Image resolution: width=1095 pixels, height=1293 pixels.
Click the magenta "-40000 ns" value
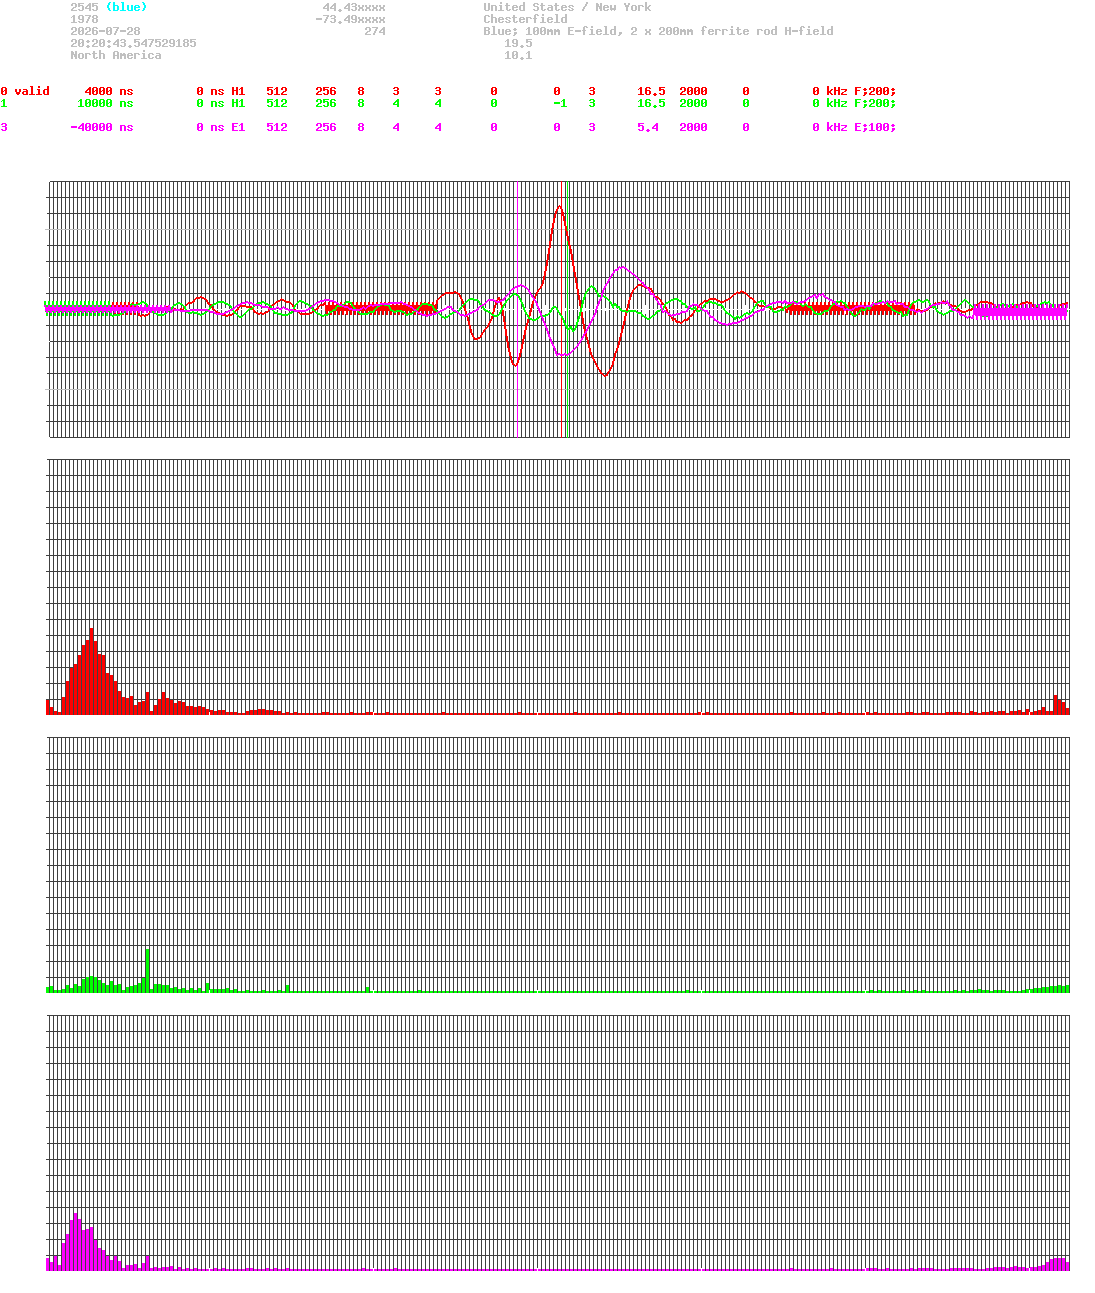tap(101, 127)
